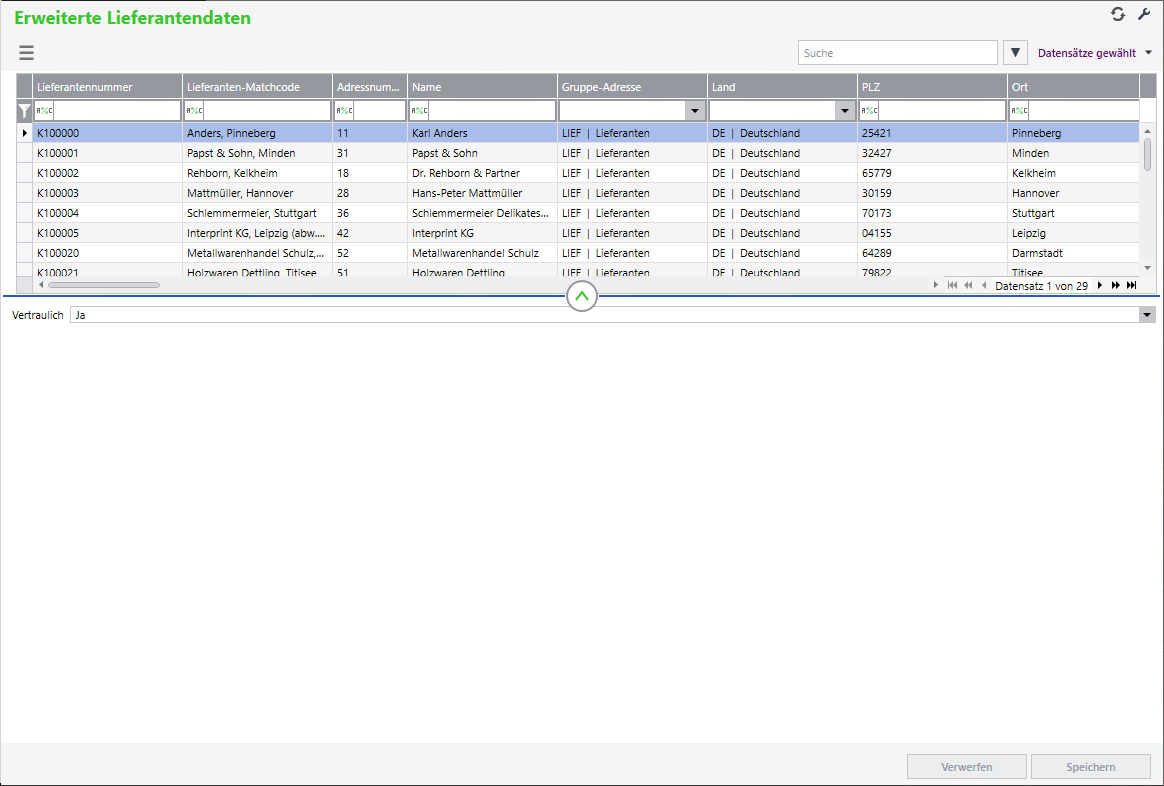Click the Verwerfen button
Viewport: 1164px width, 786px height.
coord(966,767)
